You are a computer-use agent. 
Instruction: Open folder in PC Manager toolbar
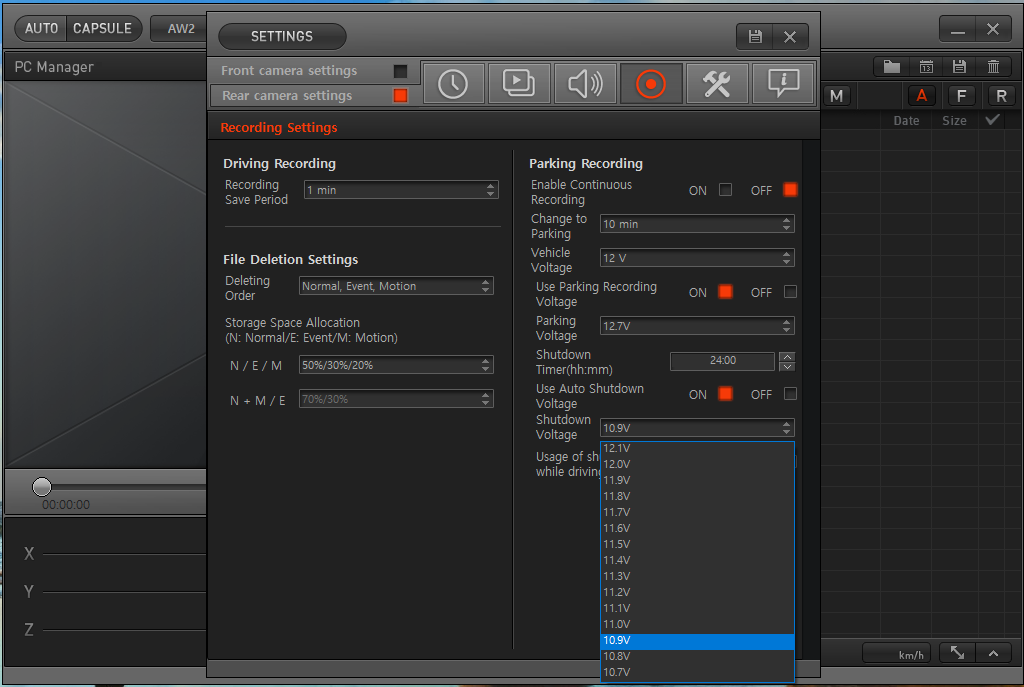[x=891, y=67]
